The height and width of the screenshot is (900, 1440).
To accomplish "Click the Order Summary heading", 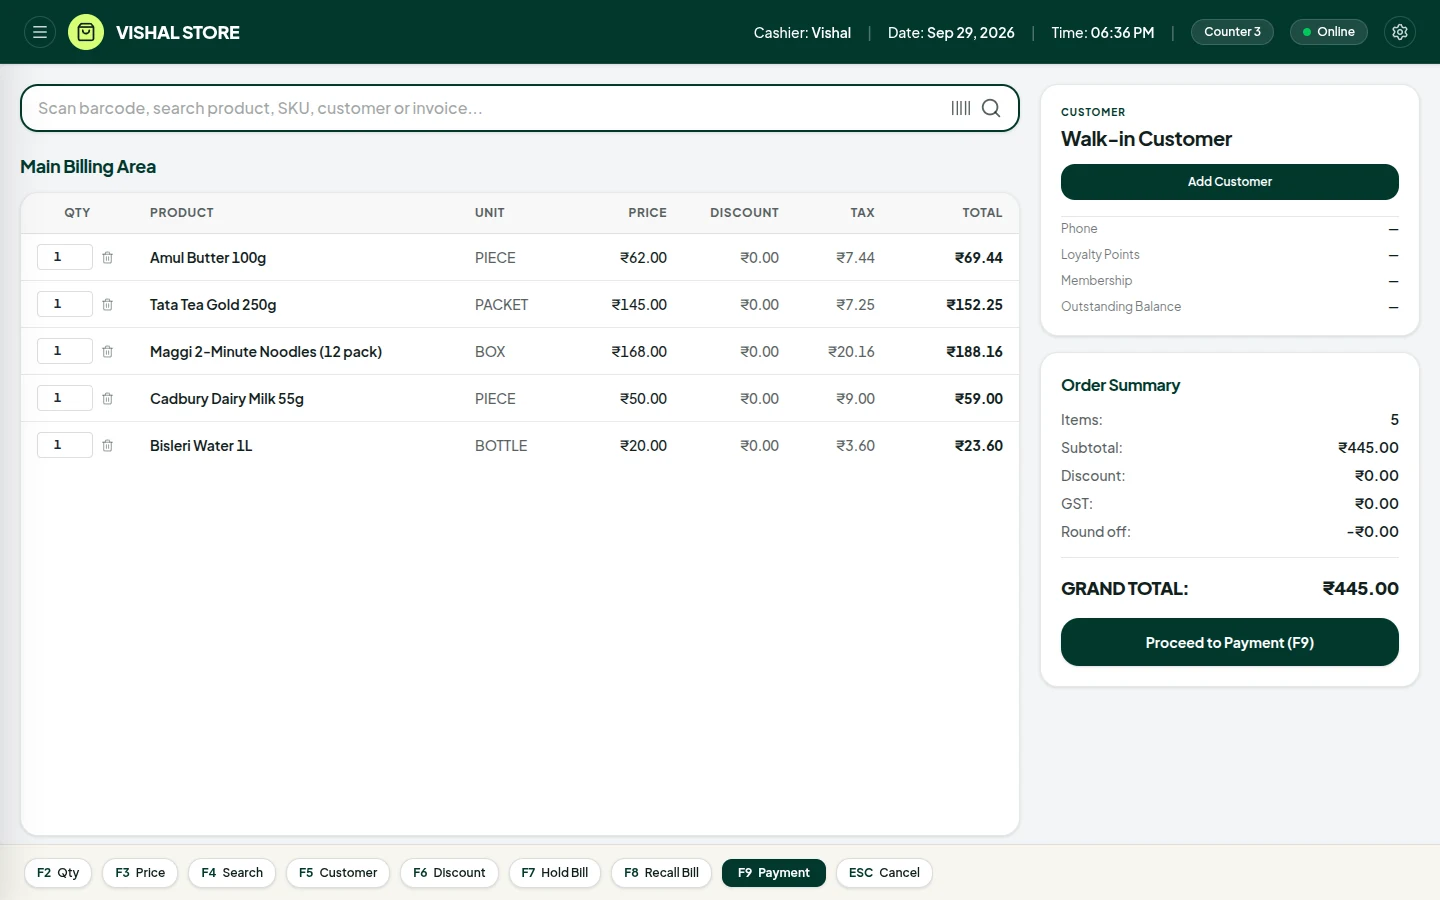I will (1120, 385).
